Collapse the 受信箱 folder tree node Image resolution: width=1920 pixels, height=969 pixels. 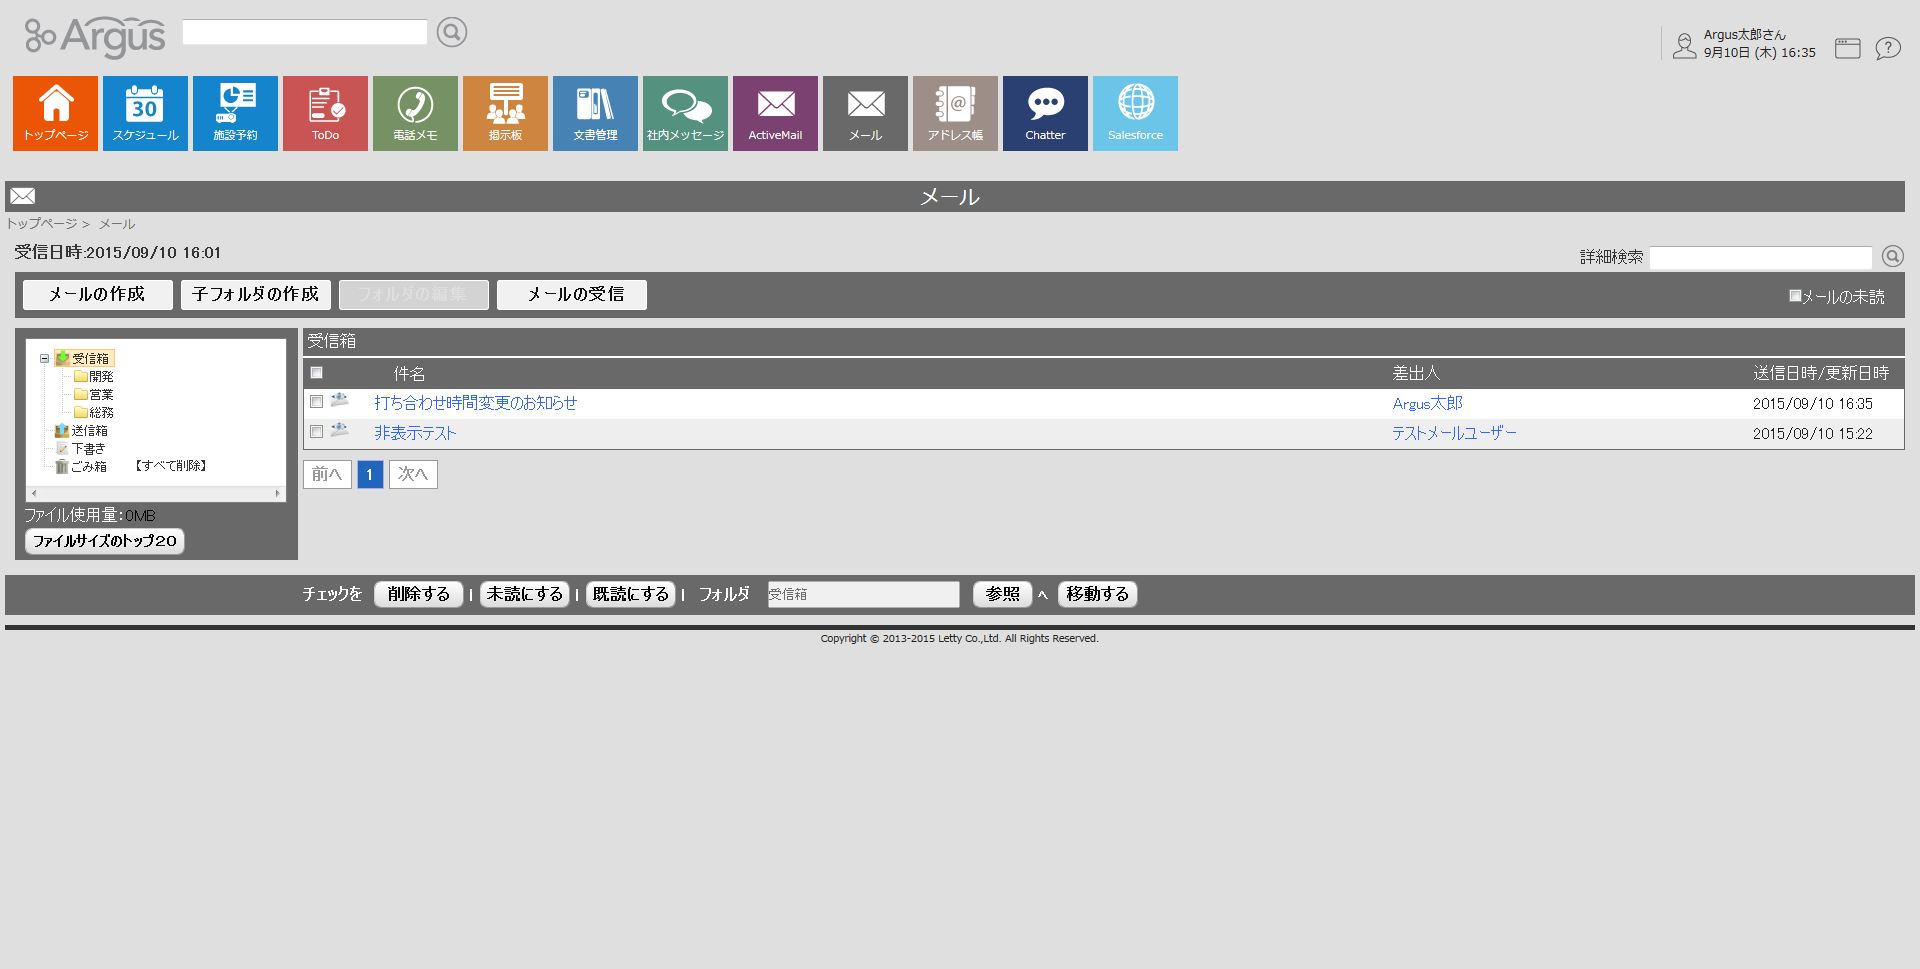pyautogui.click(x=44, y=358)
